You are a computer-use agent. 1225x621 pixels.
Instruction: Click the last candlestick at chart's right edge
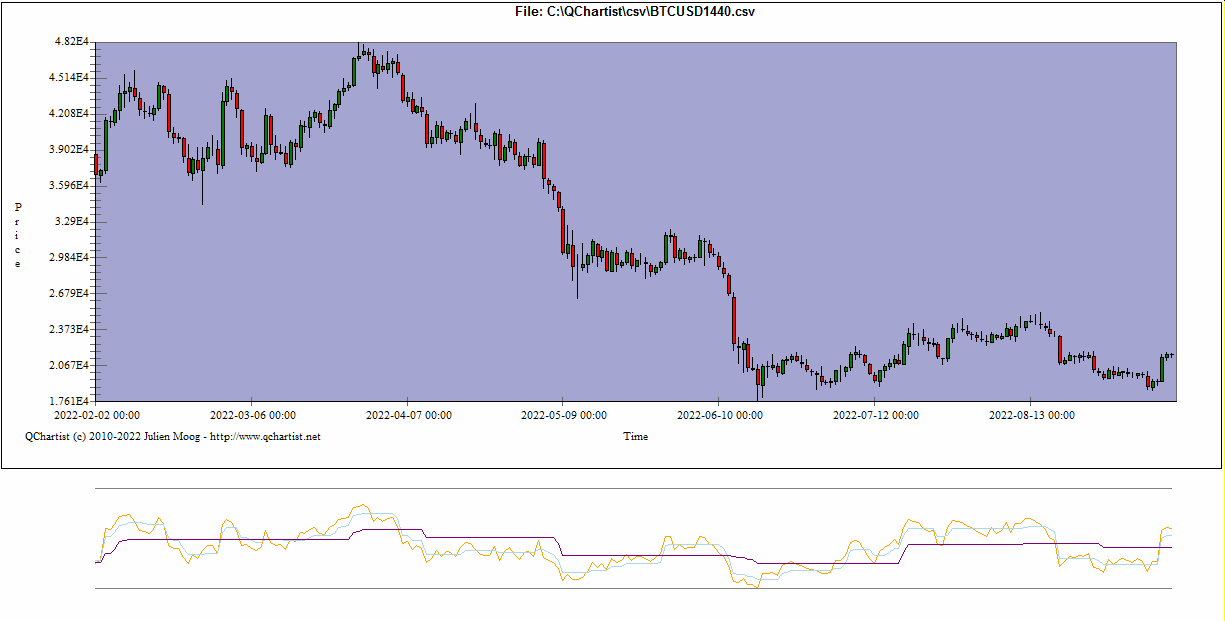[1170, 355]
